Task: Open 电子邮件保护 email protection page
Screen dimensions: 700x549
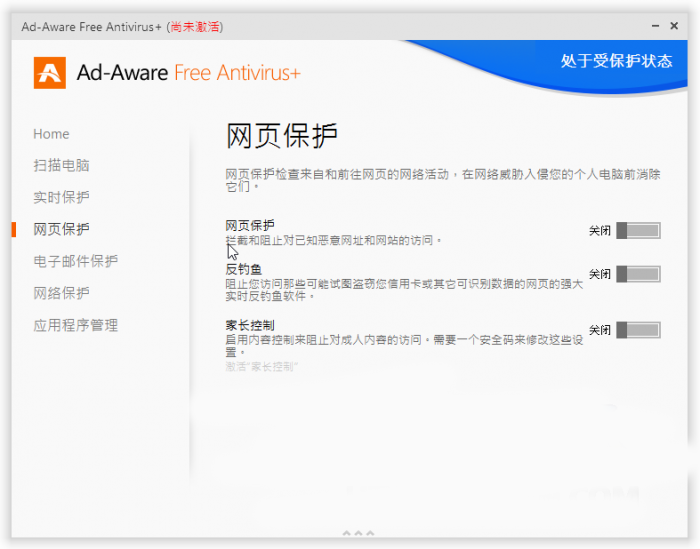Action: point(75,261)
